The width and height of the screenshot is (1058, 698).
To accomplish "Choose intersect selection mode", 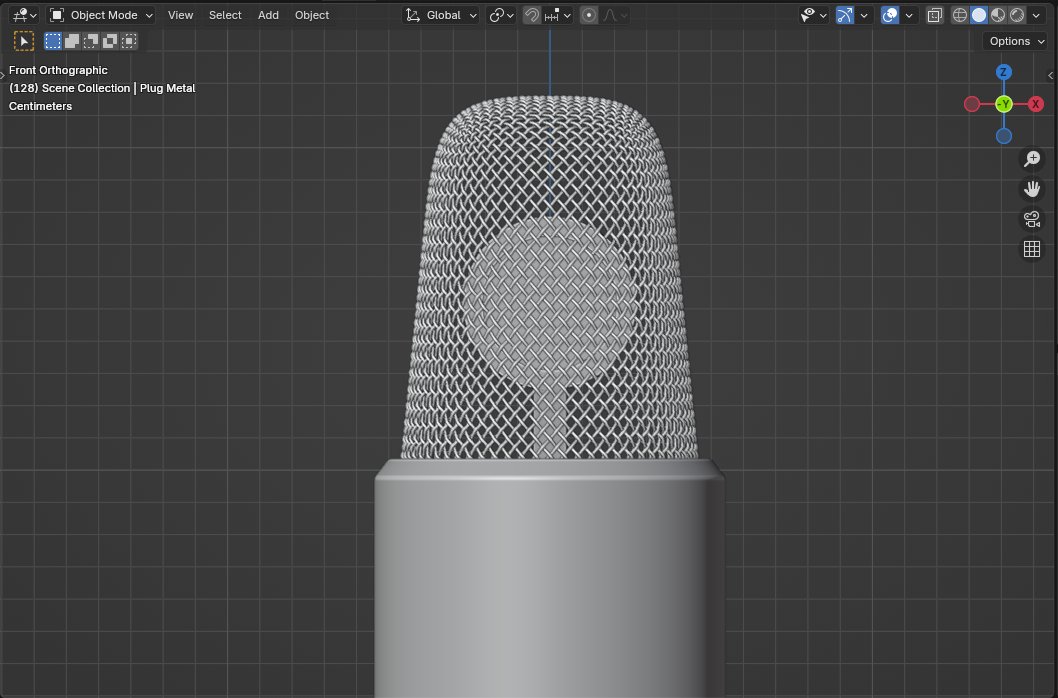I will pos(128,41).
